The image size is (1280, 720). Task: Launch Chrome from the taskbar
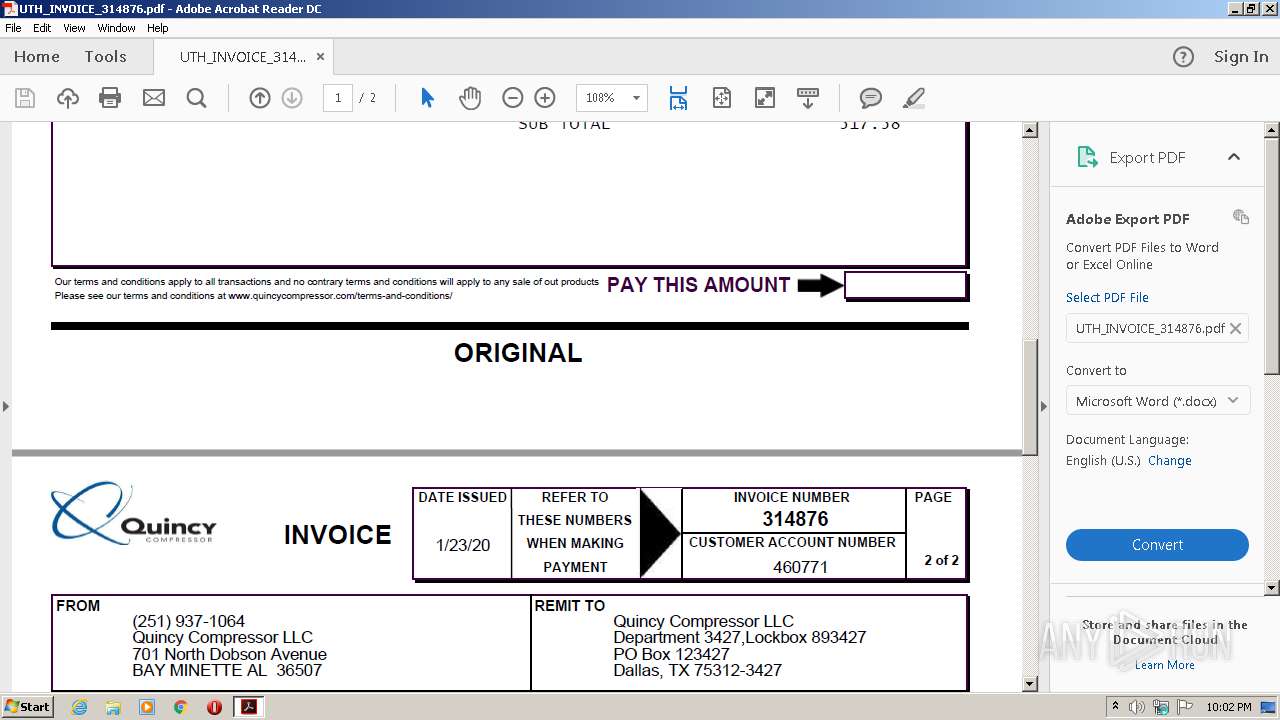click(181, 706)
